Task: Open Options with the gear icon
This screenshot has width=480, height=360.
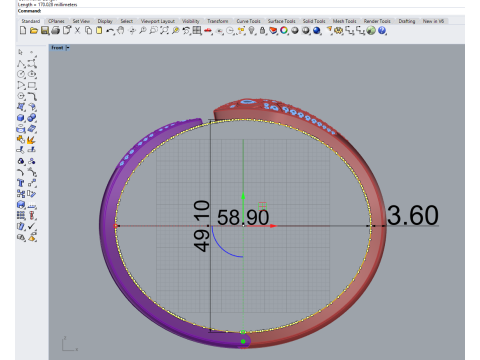Action: [339, 31]
